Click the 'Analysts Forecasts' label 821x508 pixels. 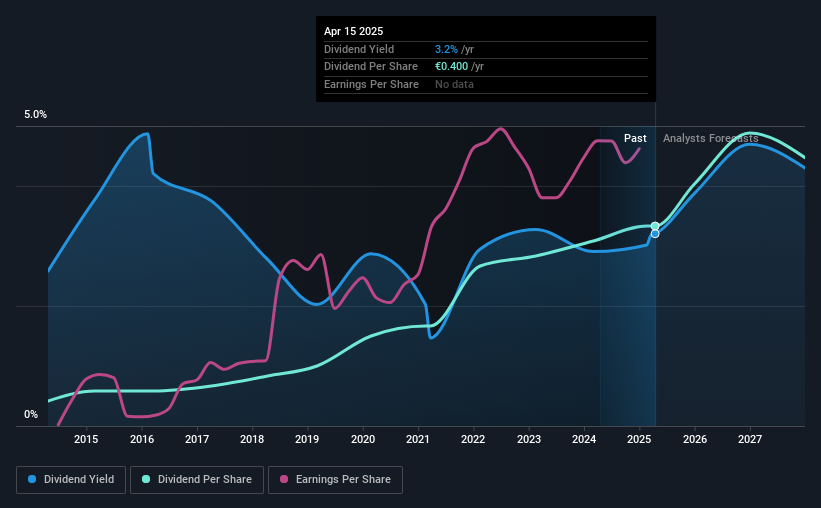click(711, 138)
